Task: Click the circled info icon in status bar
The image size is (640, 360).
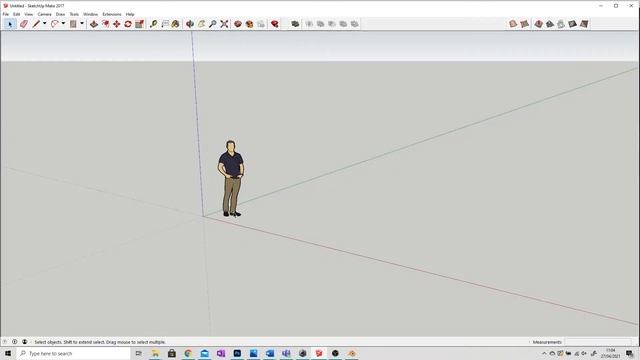Action: [x=15, y=342]
